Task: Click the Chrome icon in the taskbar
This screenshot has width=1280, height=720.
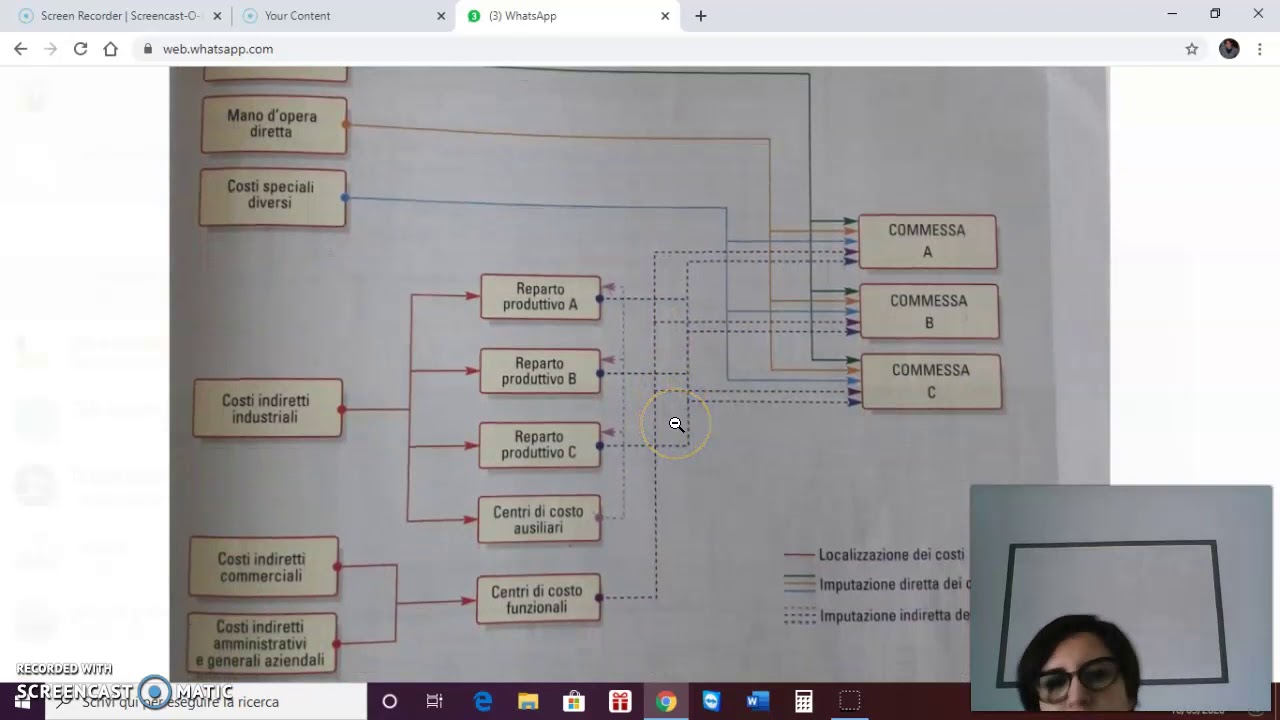Action: pyautogui.click(x=666, y=702)
